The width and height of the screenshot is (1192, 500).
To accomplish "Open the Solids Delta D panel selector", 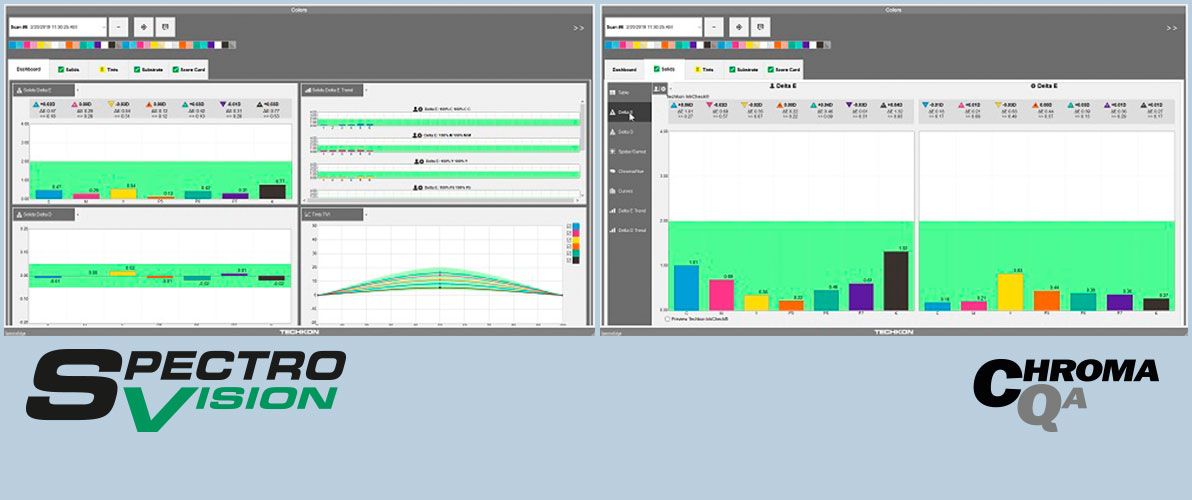I will click(46, 215).
